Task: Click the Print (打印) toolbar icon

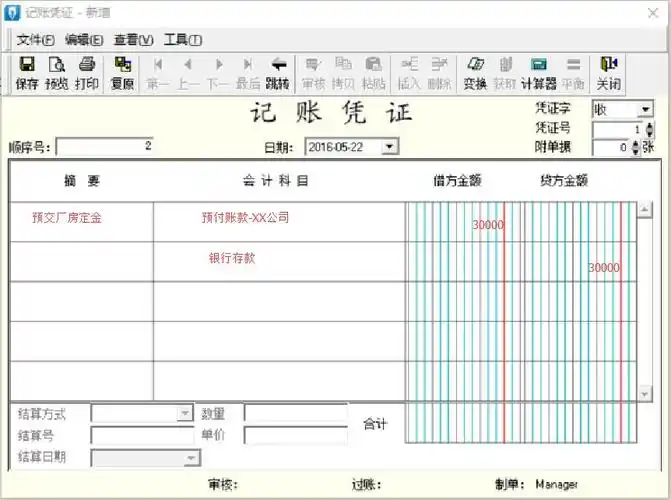Action: click(87, 73)
